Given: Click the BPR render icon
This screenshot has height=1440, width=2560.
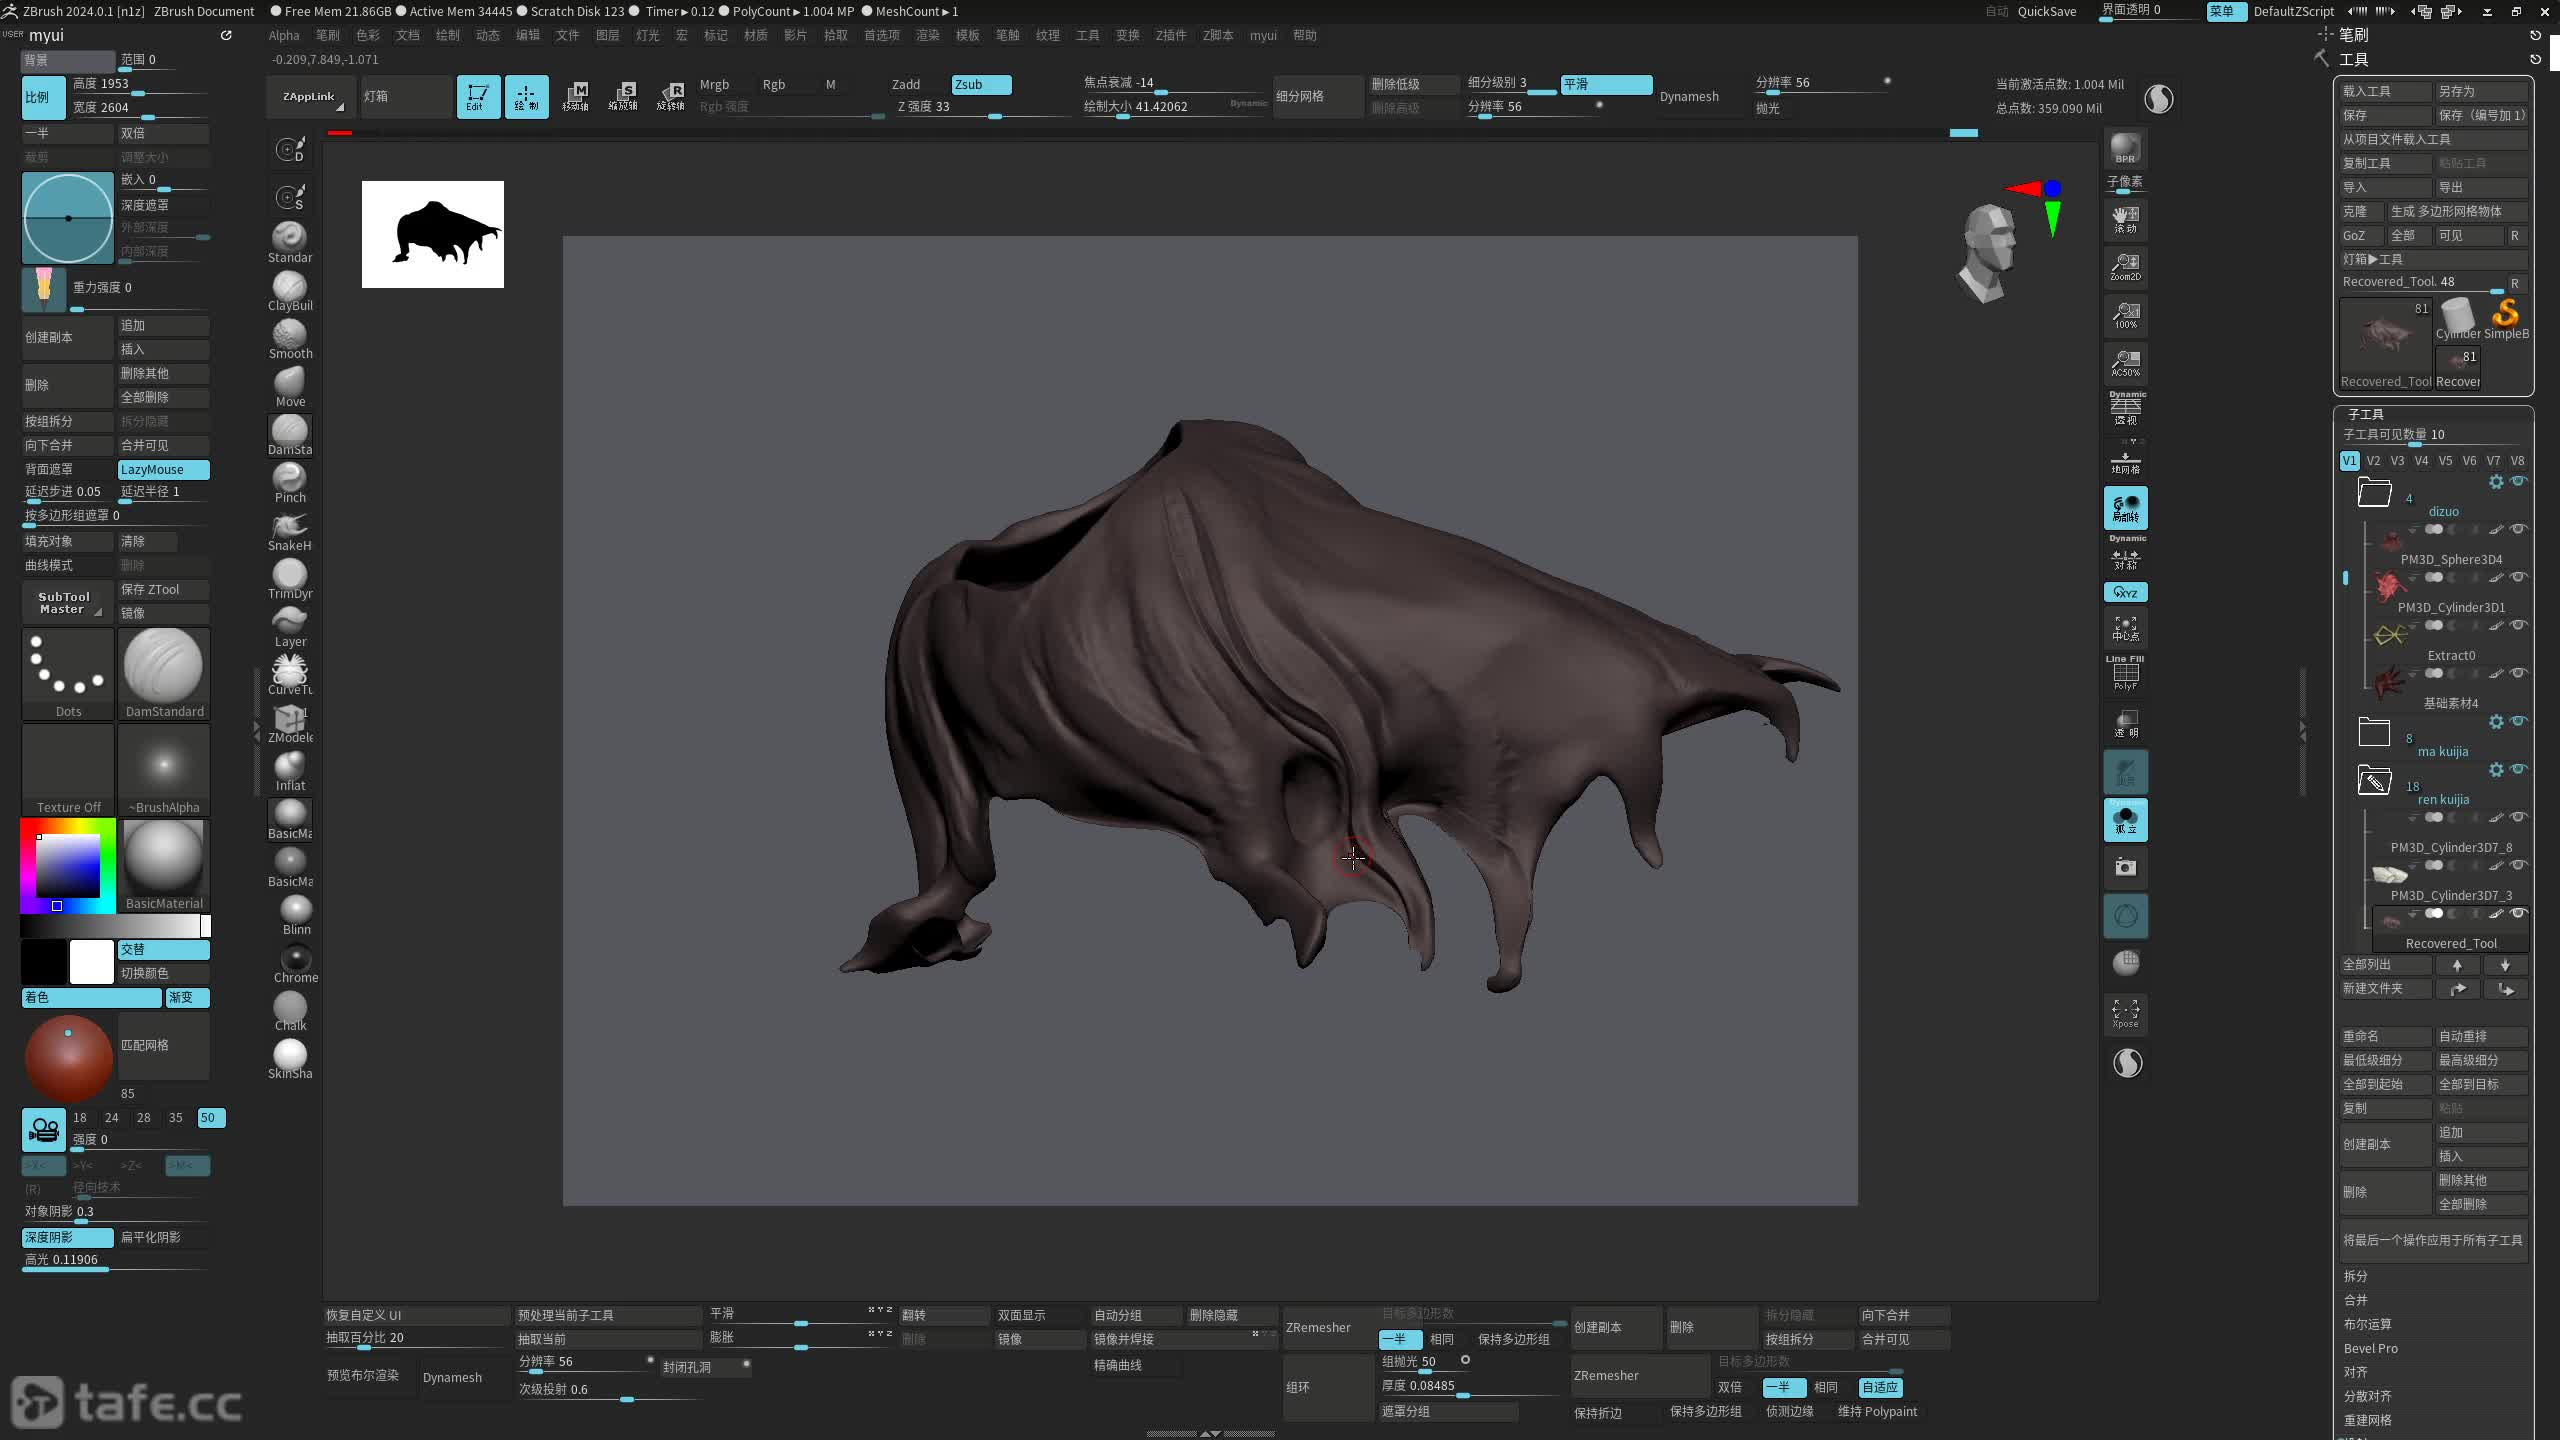Looking at the screenshot, I should [x=2125, y=149].
